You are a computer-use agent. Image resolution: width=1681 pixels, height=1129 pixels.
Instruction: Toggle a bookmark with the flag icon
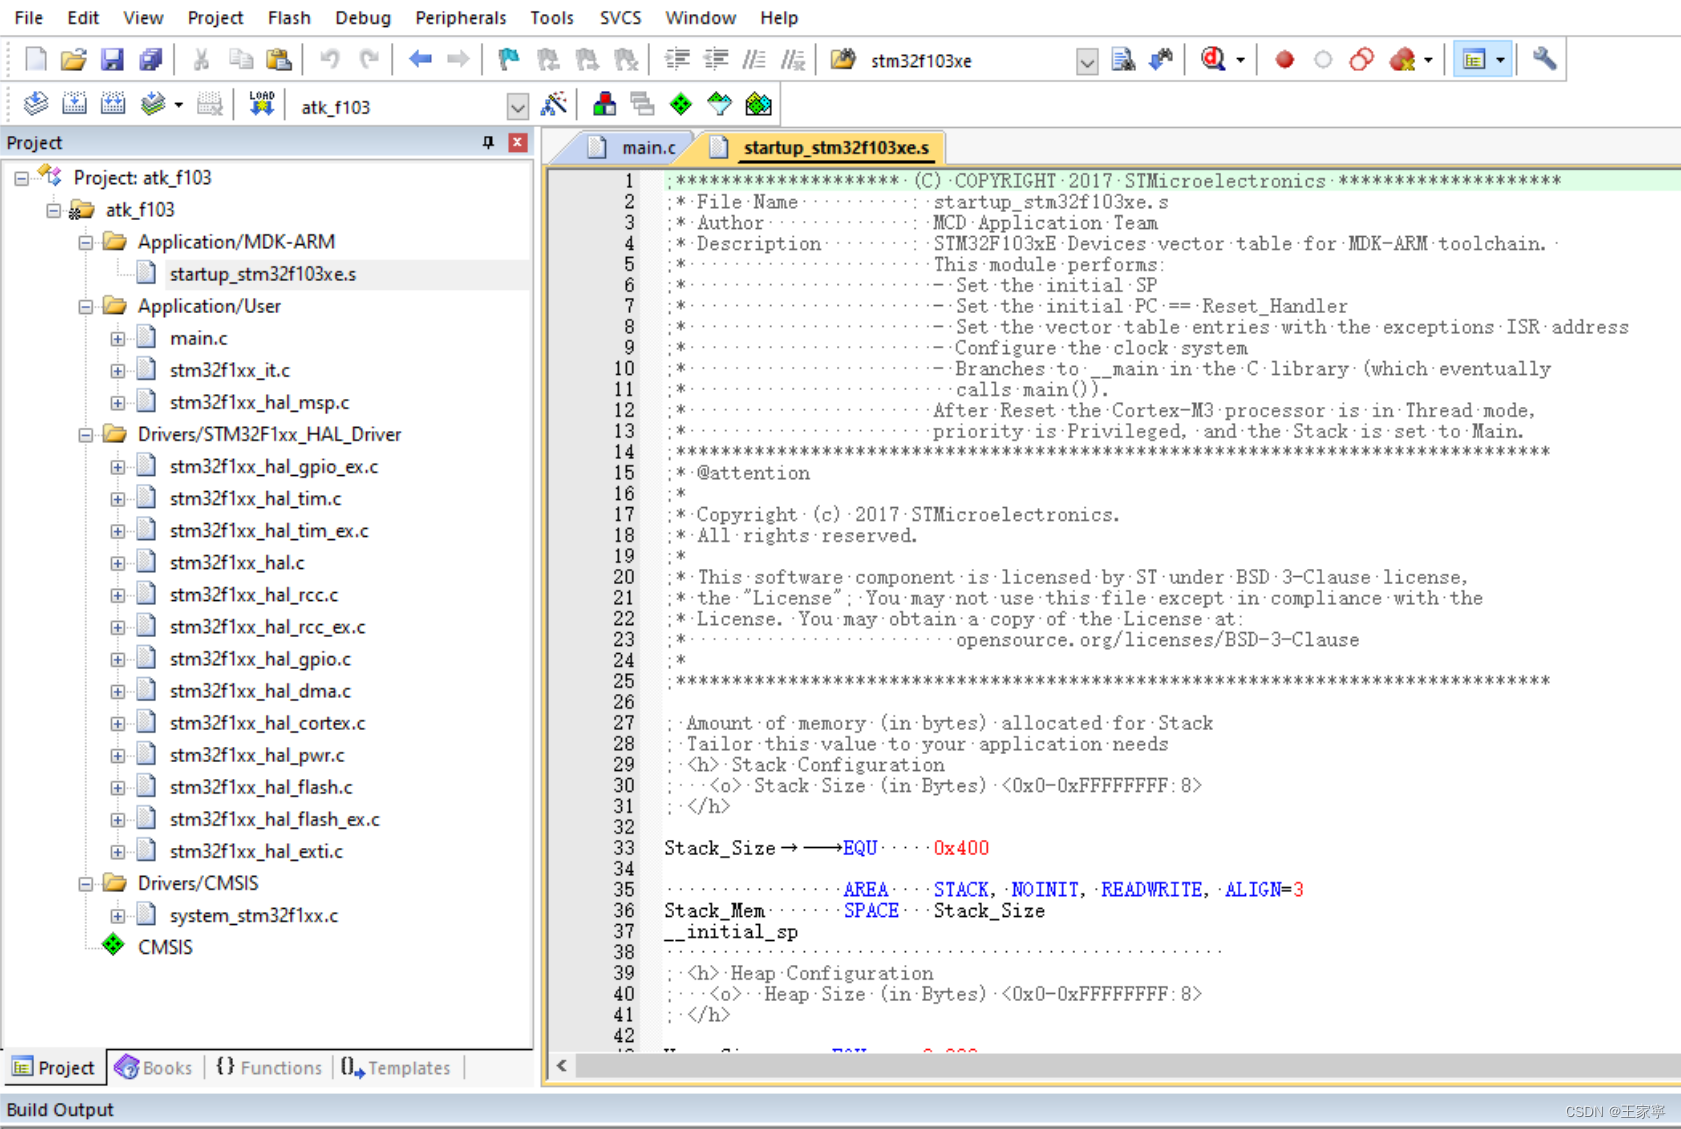pyautogui.click(x=508, y=59)
